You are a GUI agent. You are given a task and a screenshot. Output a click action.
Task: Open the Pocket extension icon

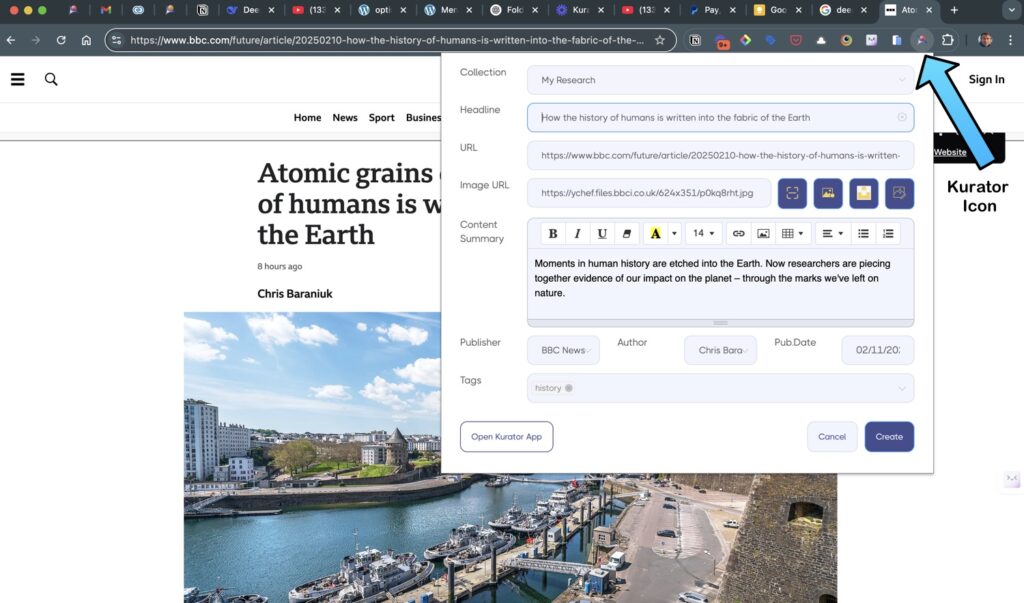[796, 40]
